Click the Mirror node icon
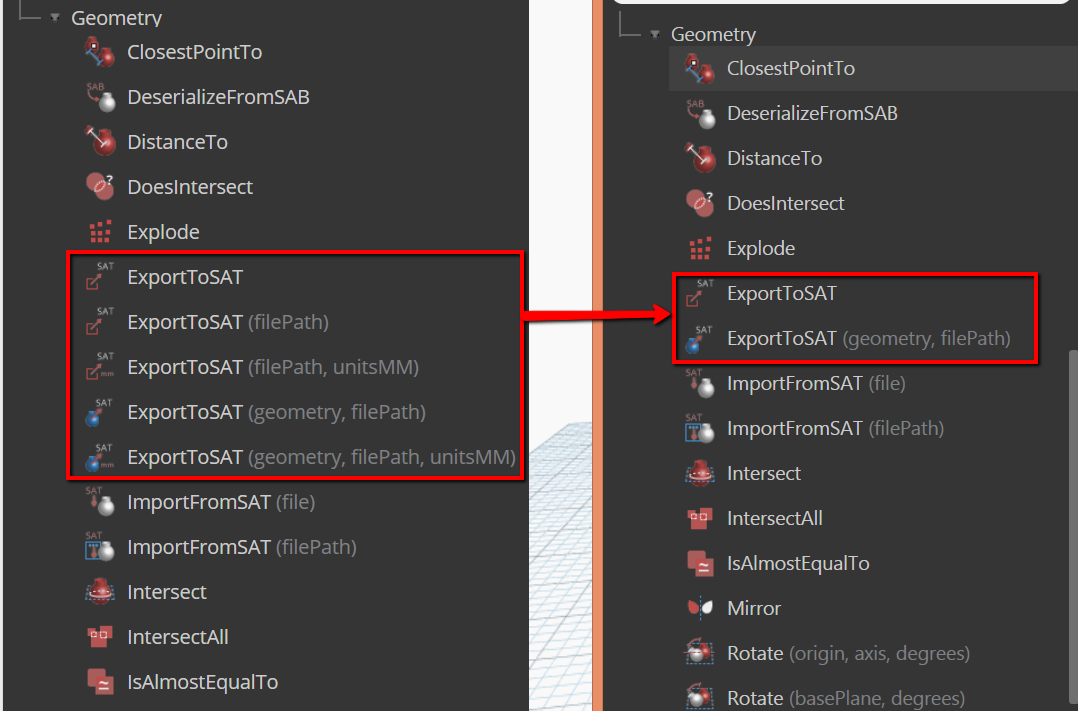Screen dimensions: 1078x711 tap(700, 608)
